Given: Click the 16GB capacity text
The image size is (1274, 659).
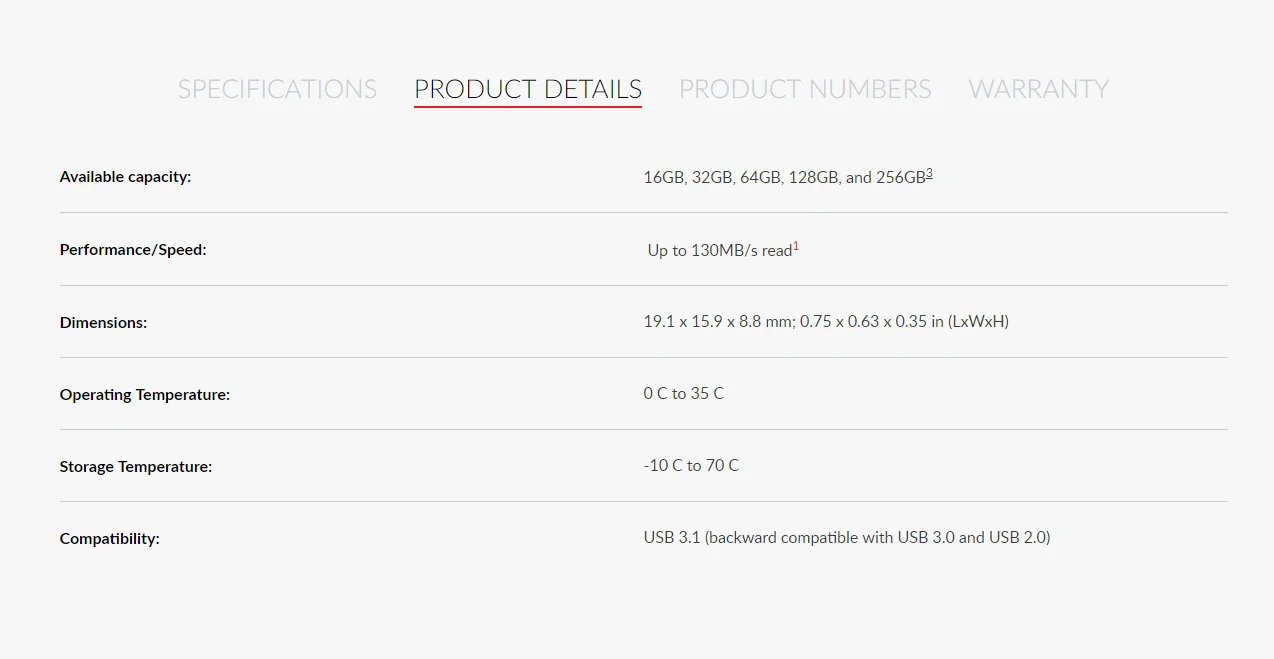Looking at the screenshot, I should click(x=663, y=178).
